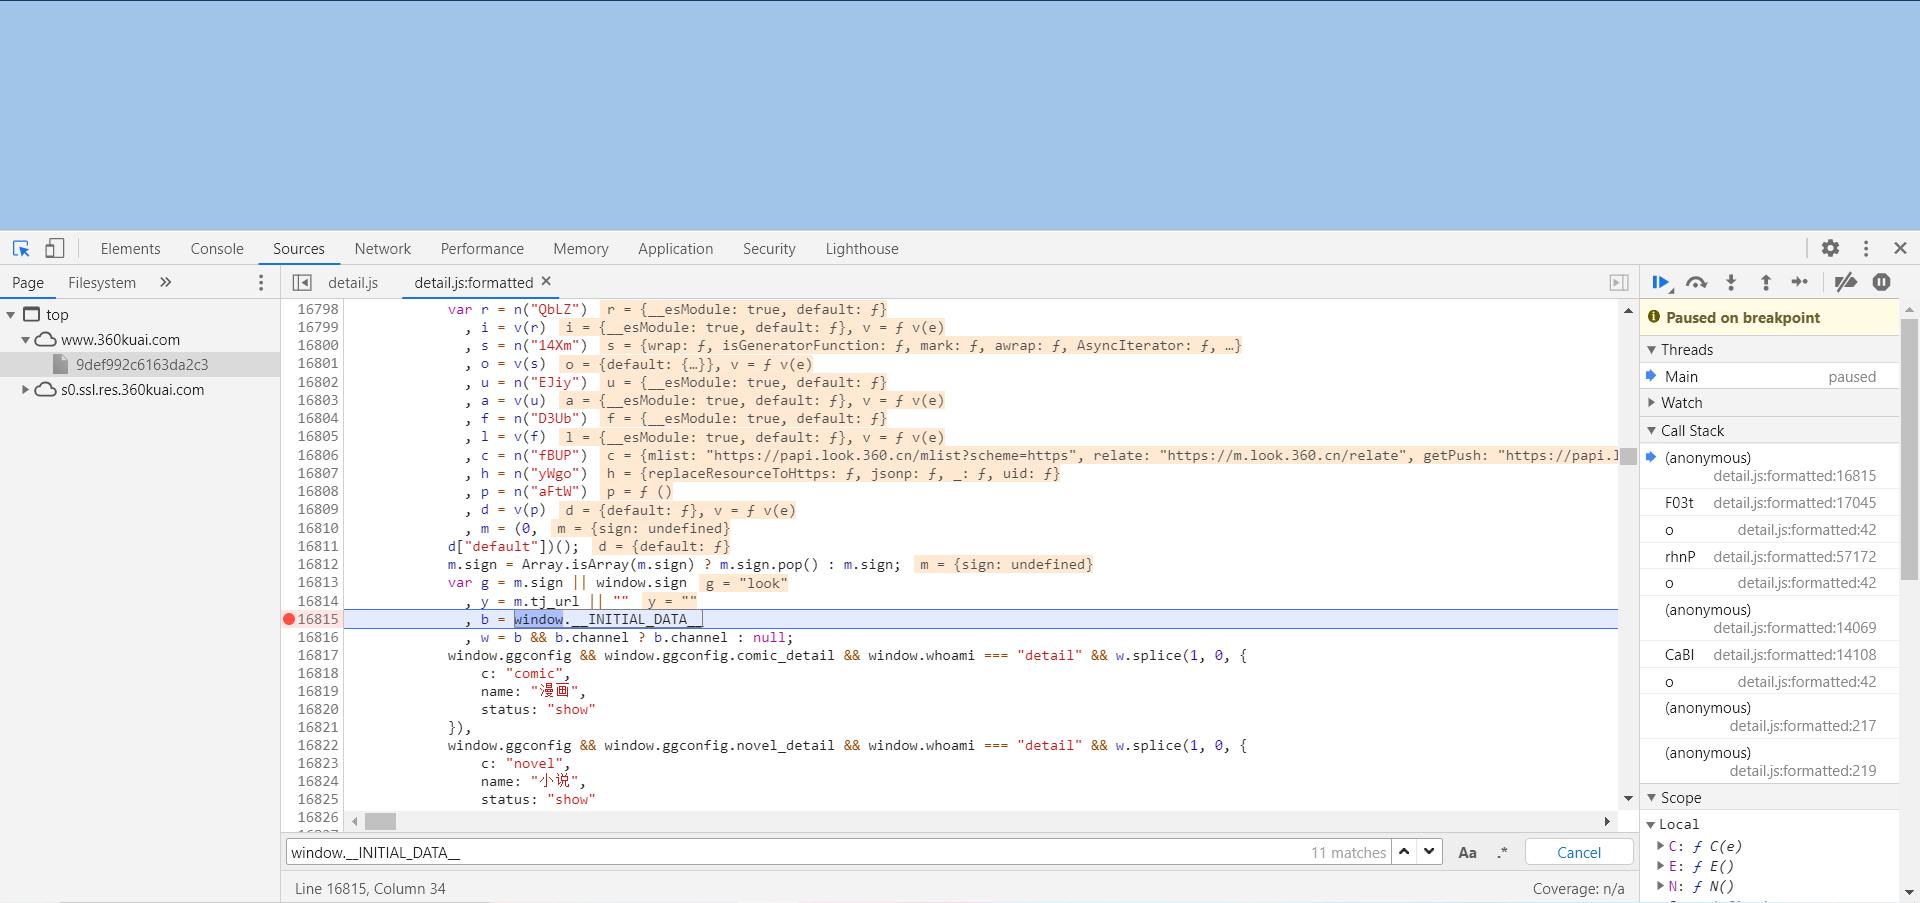The height and width of the screenshot is (903, 1920).
Task: Select the CaBl call stack frame
Action: pyautogui.click(x=1769, y=655)
